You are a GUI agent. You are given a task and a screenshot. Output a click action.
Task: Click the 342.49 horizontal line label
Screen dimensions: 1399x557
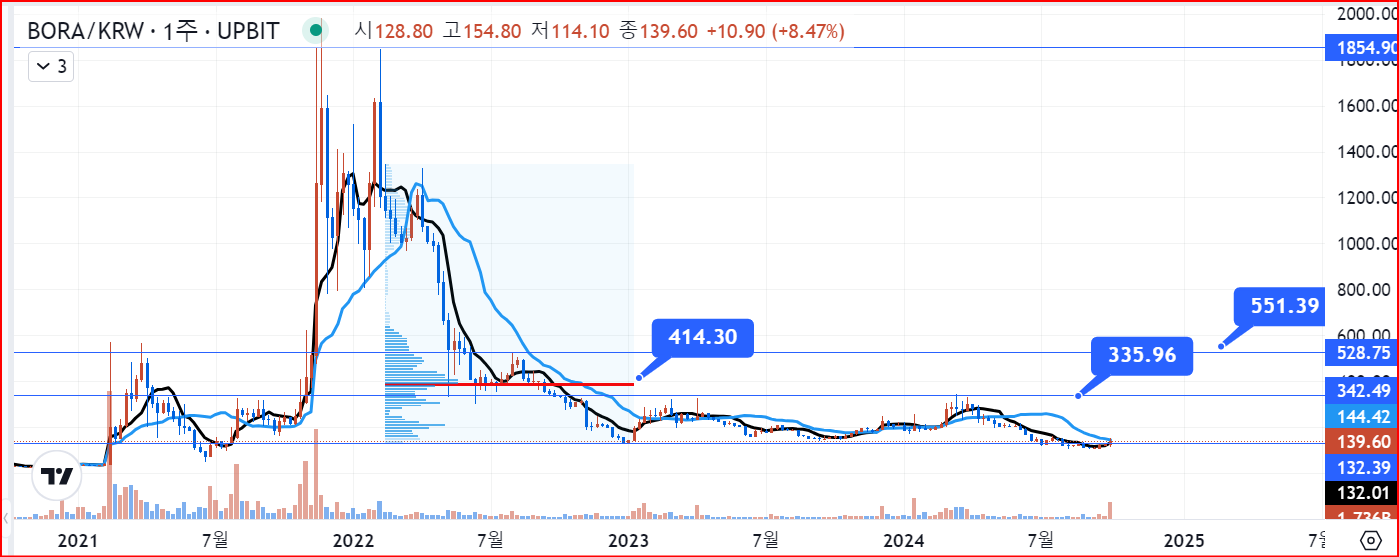pyautogui.click(x=1360, y=390)
